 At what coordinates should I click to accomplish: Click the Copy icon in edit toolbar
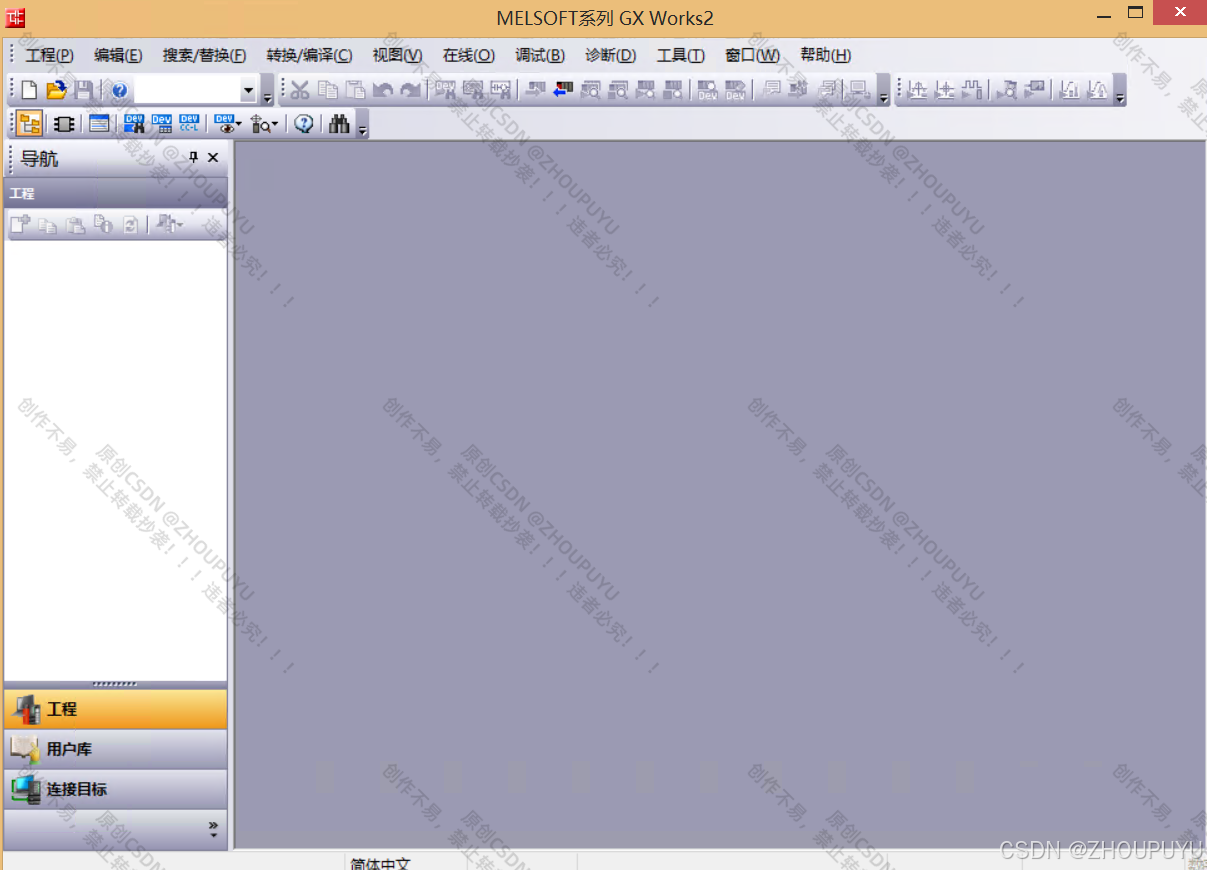point(328,90)
